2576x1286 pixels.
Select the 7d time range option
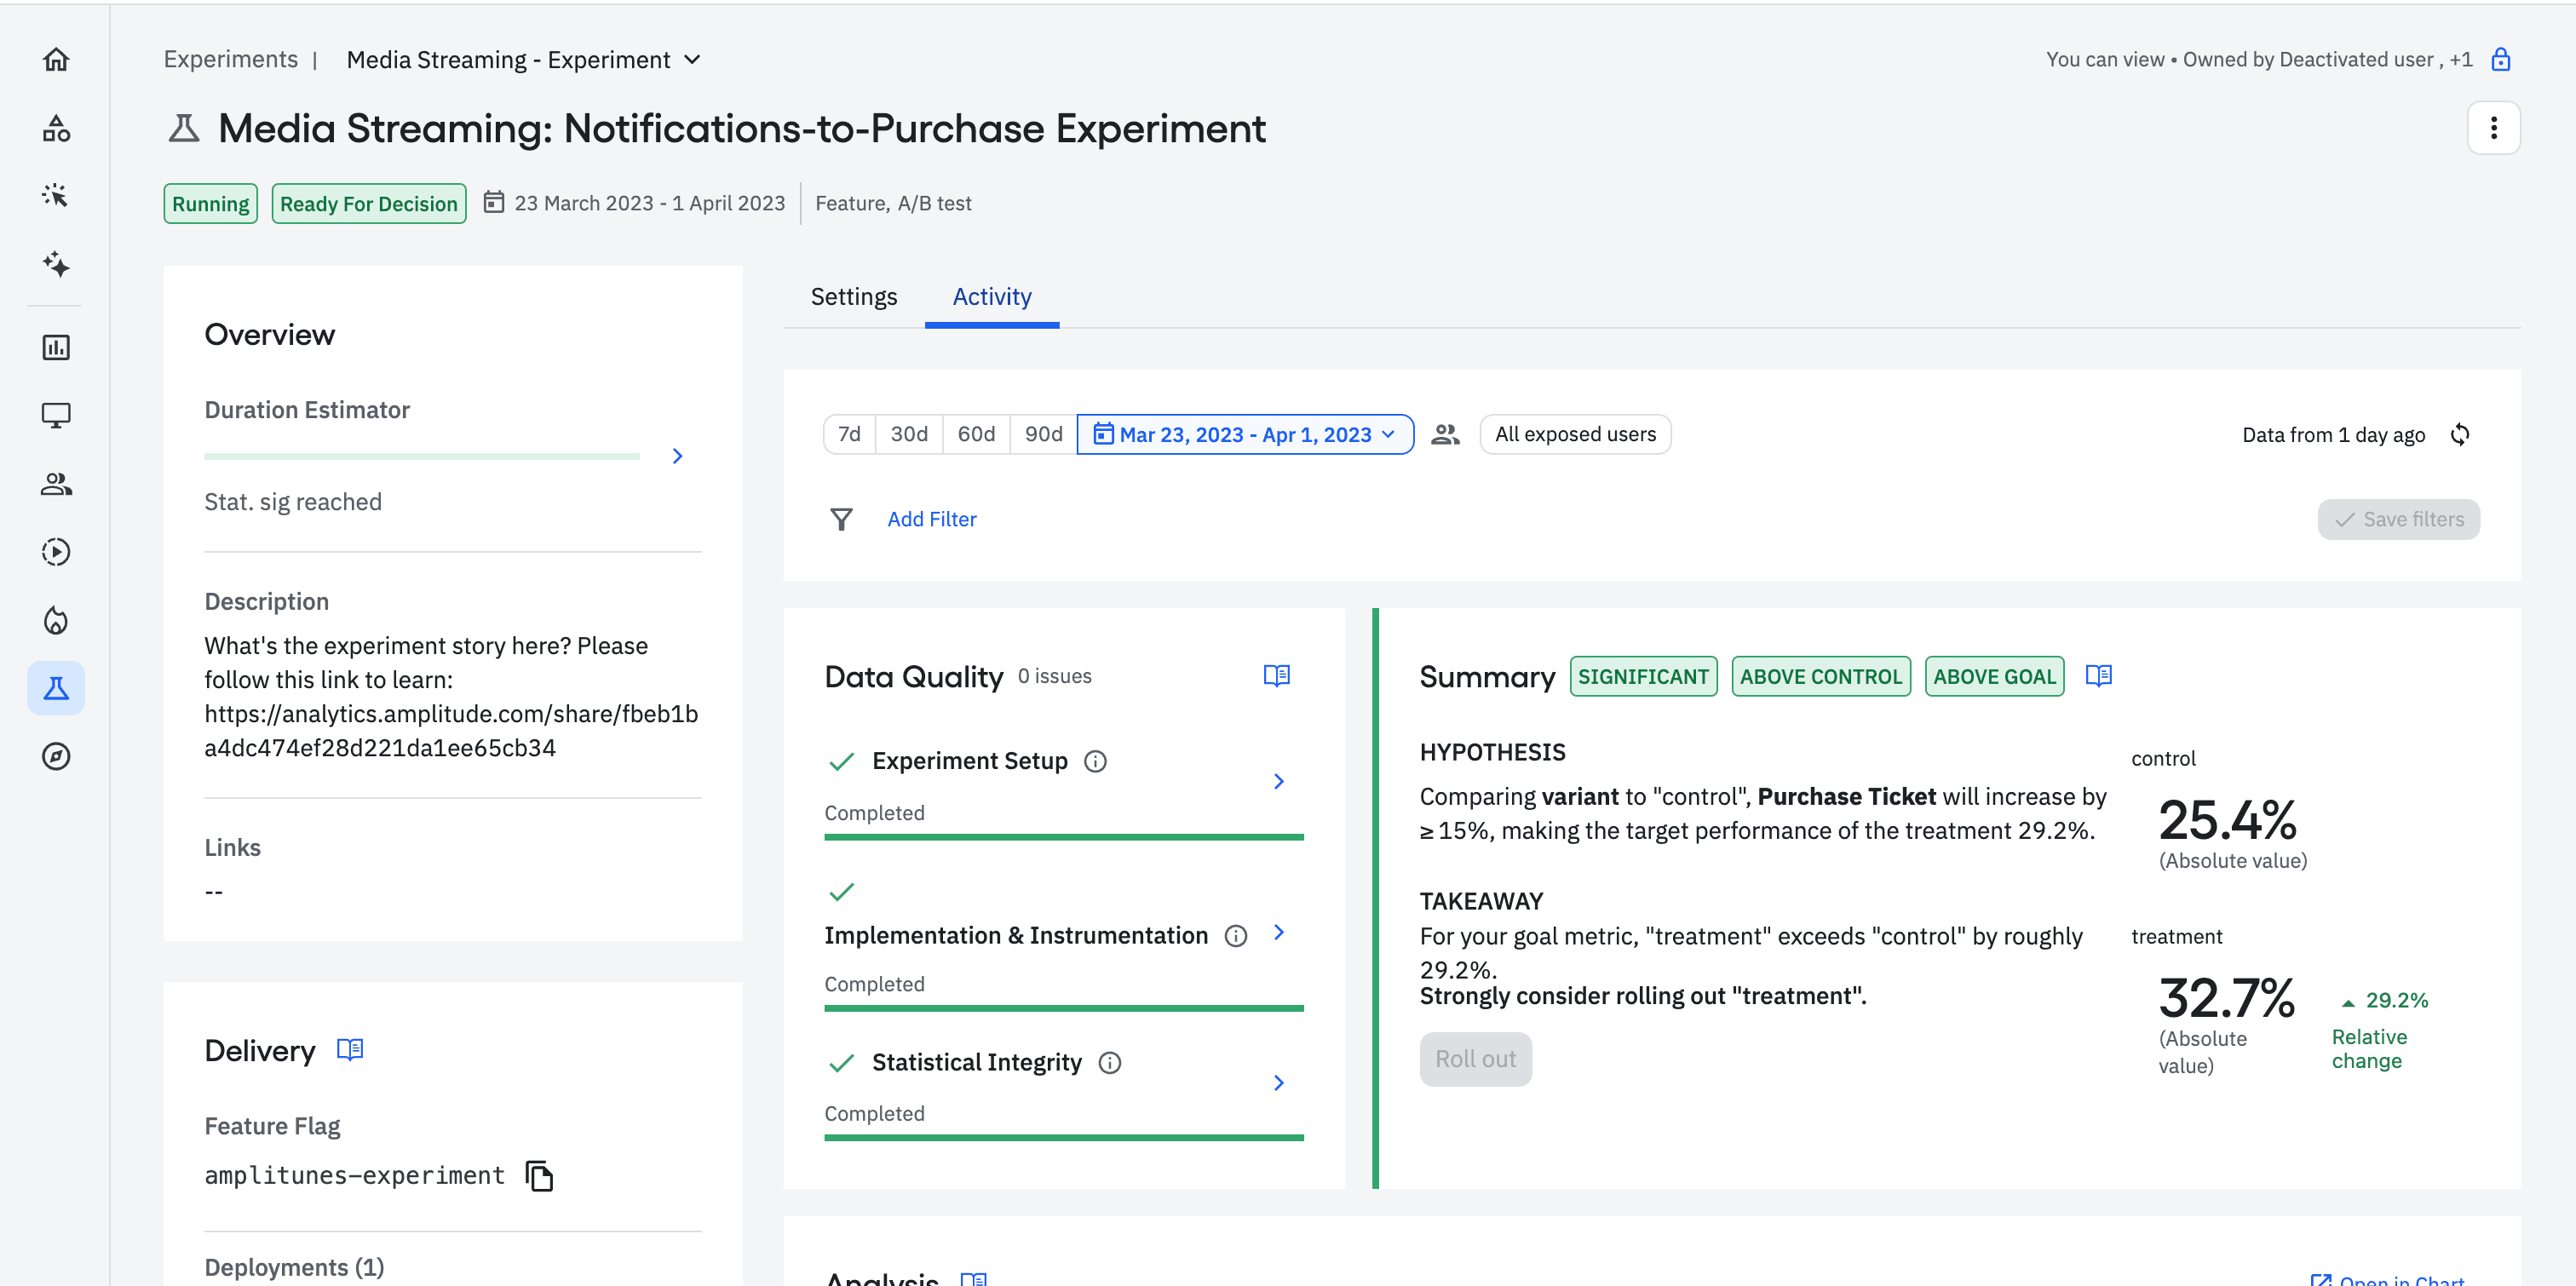(849, 434)
